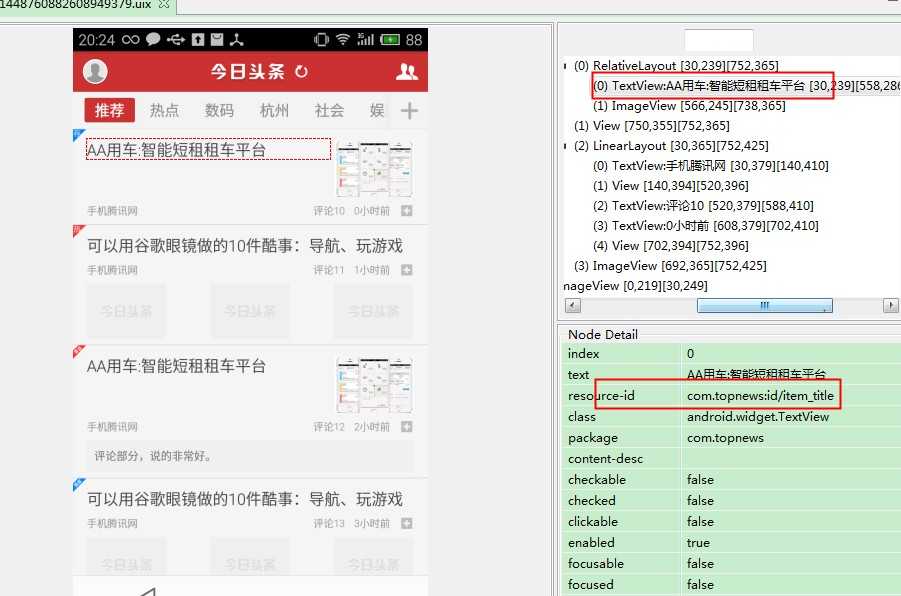The image size is (901, 596).
Task: Open the 杭州 channel tab
Action: (x=274, y=110)
